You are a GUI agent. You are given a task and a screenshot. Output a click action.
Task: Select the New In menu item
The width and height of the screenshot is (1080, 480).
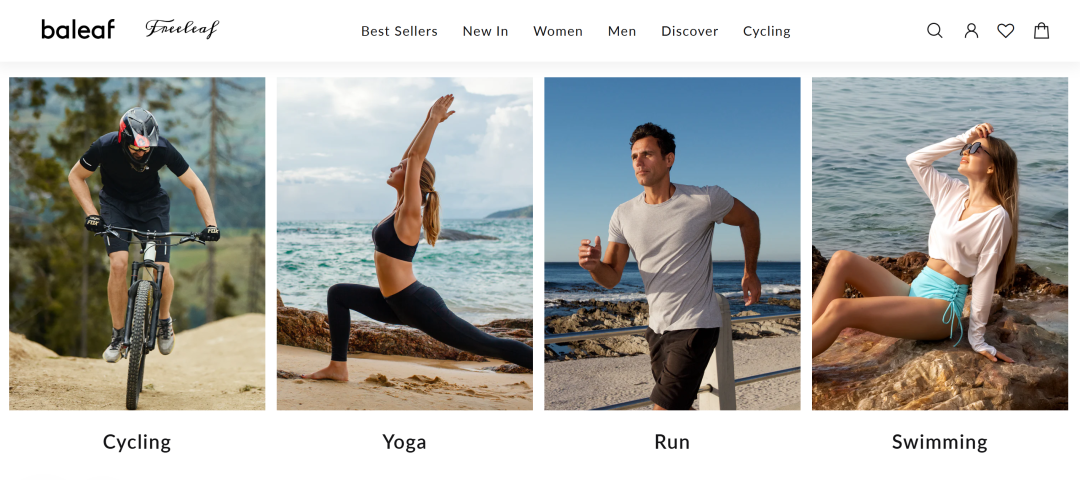(486, 31)
